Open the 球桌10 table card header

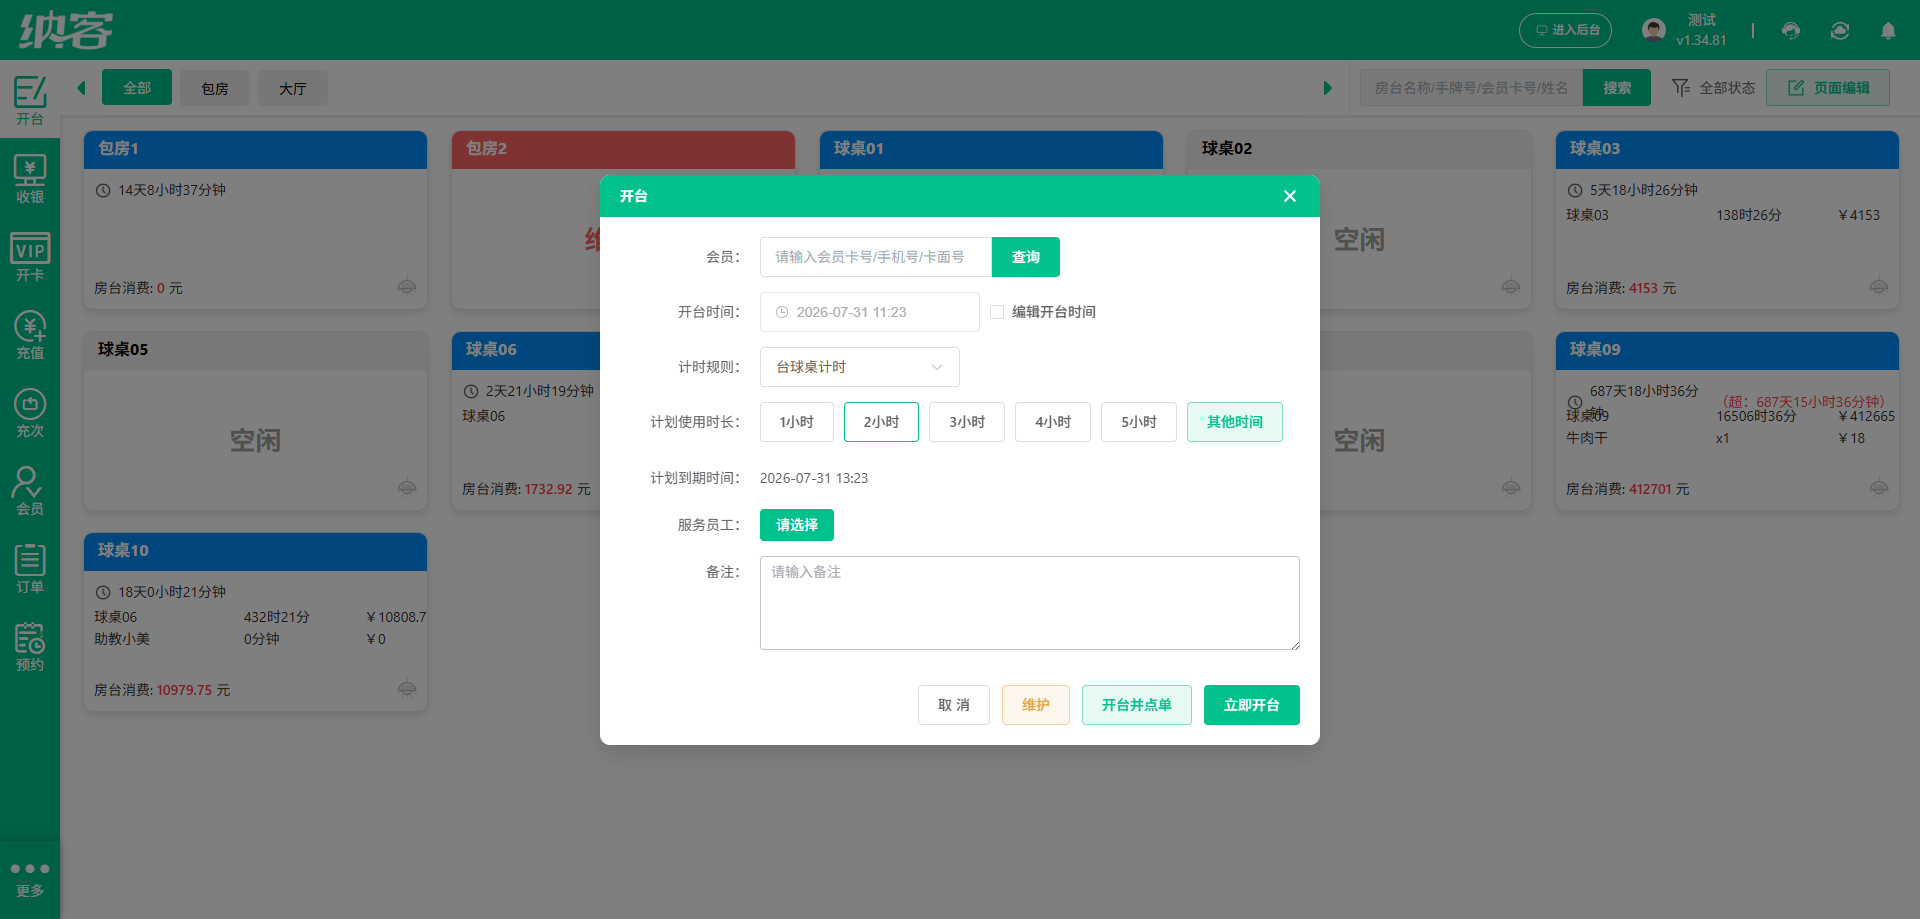tap(255, 551)
